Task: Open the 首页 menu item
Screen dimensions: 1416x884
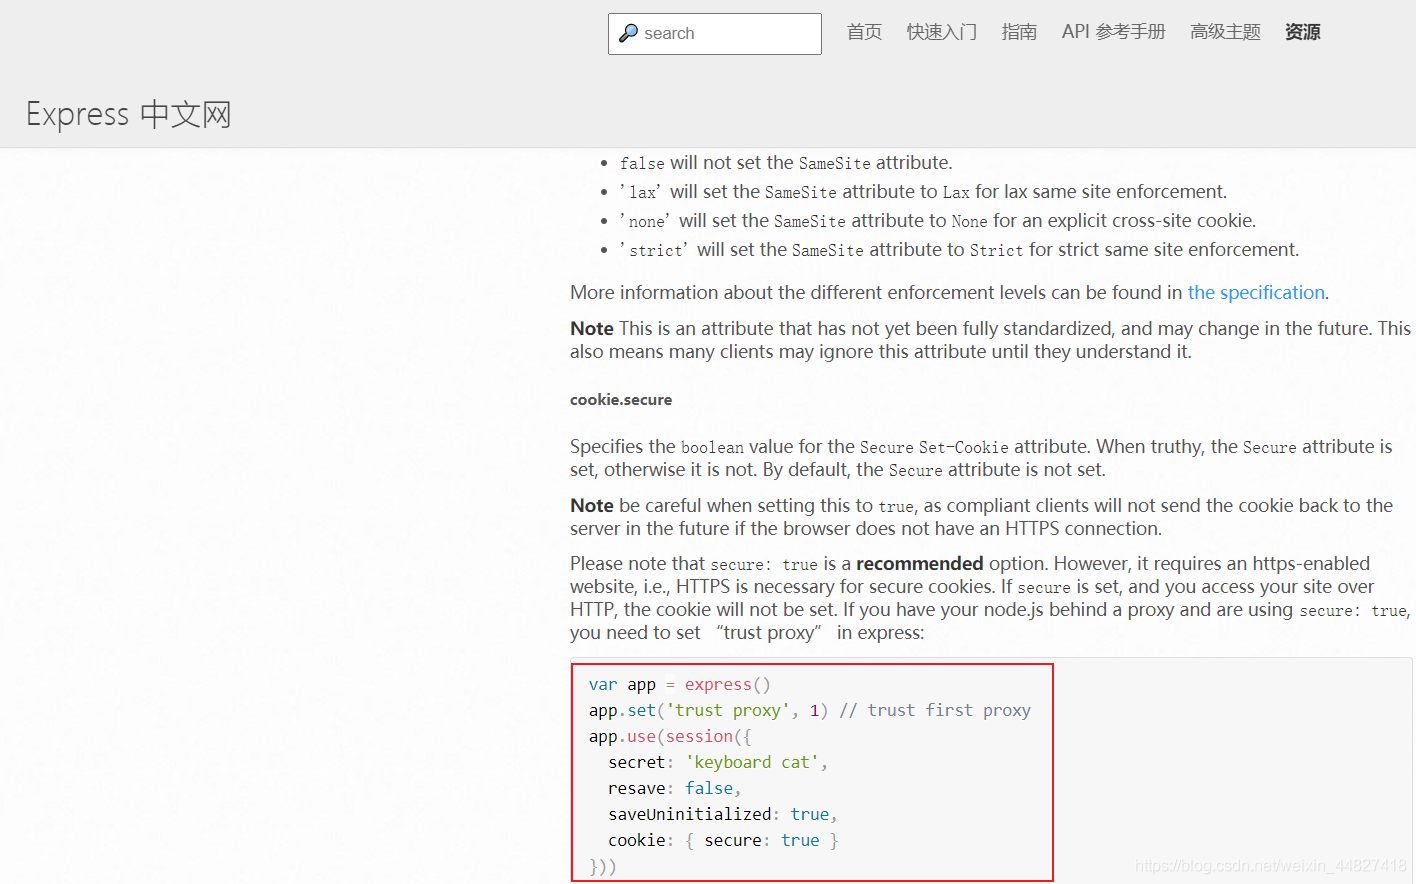Action: click(864, 32)
